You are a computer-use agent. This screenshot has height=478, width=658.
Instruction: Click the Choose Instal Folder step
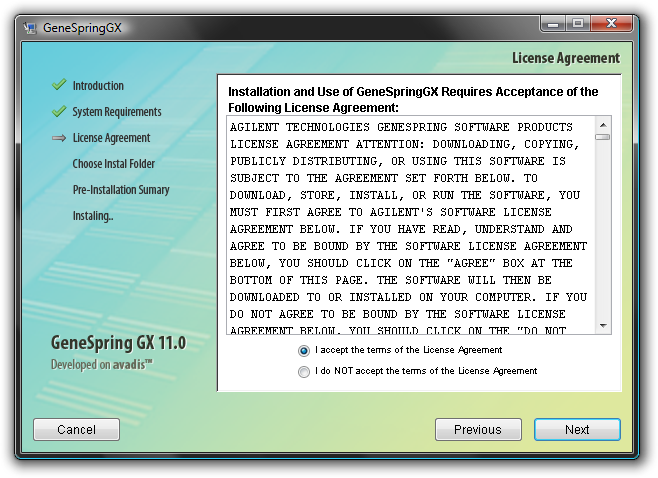[x=114, y=164]
